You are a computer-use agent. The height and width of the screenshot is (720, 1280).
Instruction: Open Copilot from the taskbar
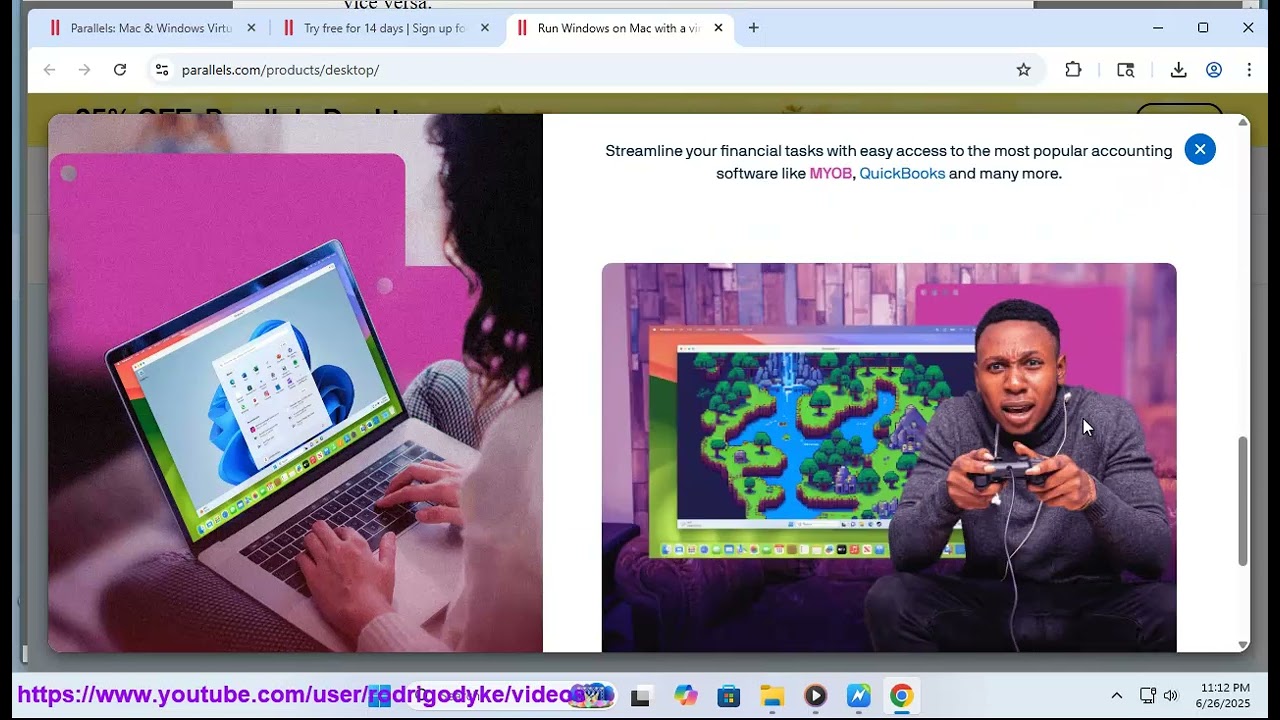(x=685, y=696)
